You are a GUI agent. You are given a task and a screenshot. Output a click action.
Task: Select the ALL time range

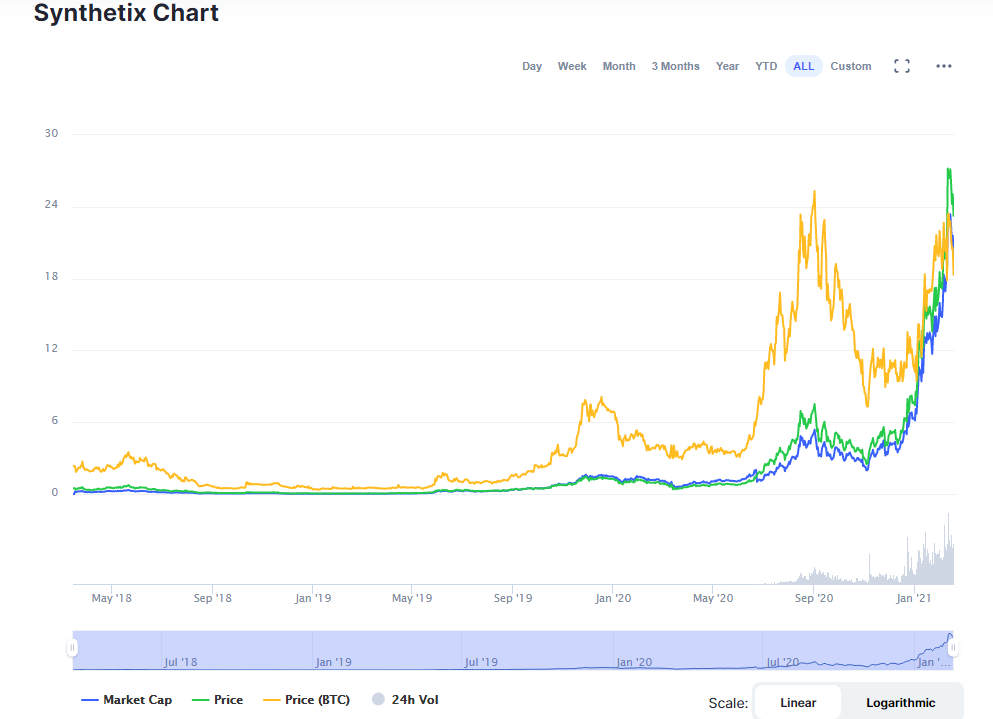point(803,66)
